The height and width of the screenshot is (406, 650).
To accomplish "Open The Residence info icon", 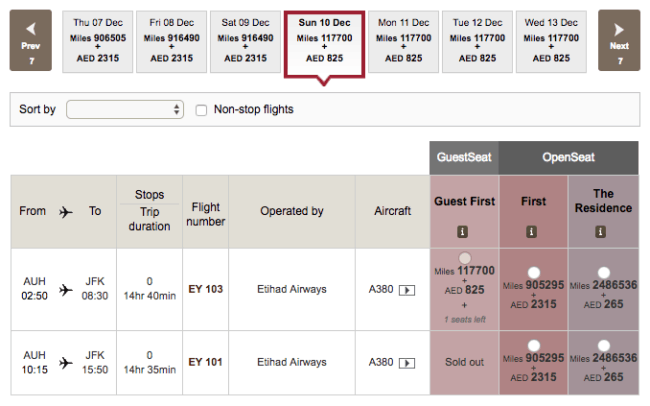I will coord(600,231).
